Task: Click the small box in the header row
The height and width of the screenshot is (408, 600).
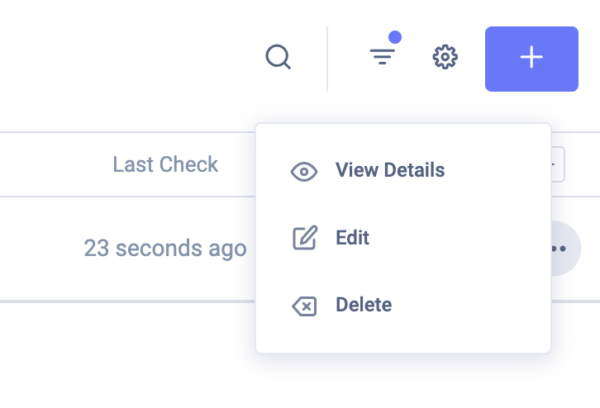Action: point(557,165)
